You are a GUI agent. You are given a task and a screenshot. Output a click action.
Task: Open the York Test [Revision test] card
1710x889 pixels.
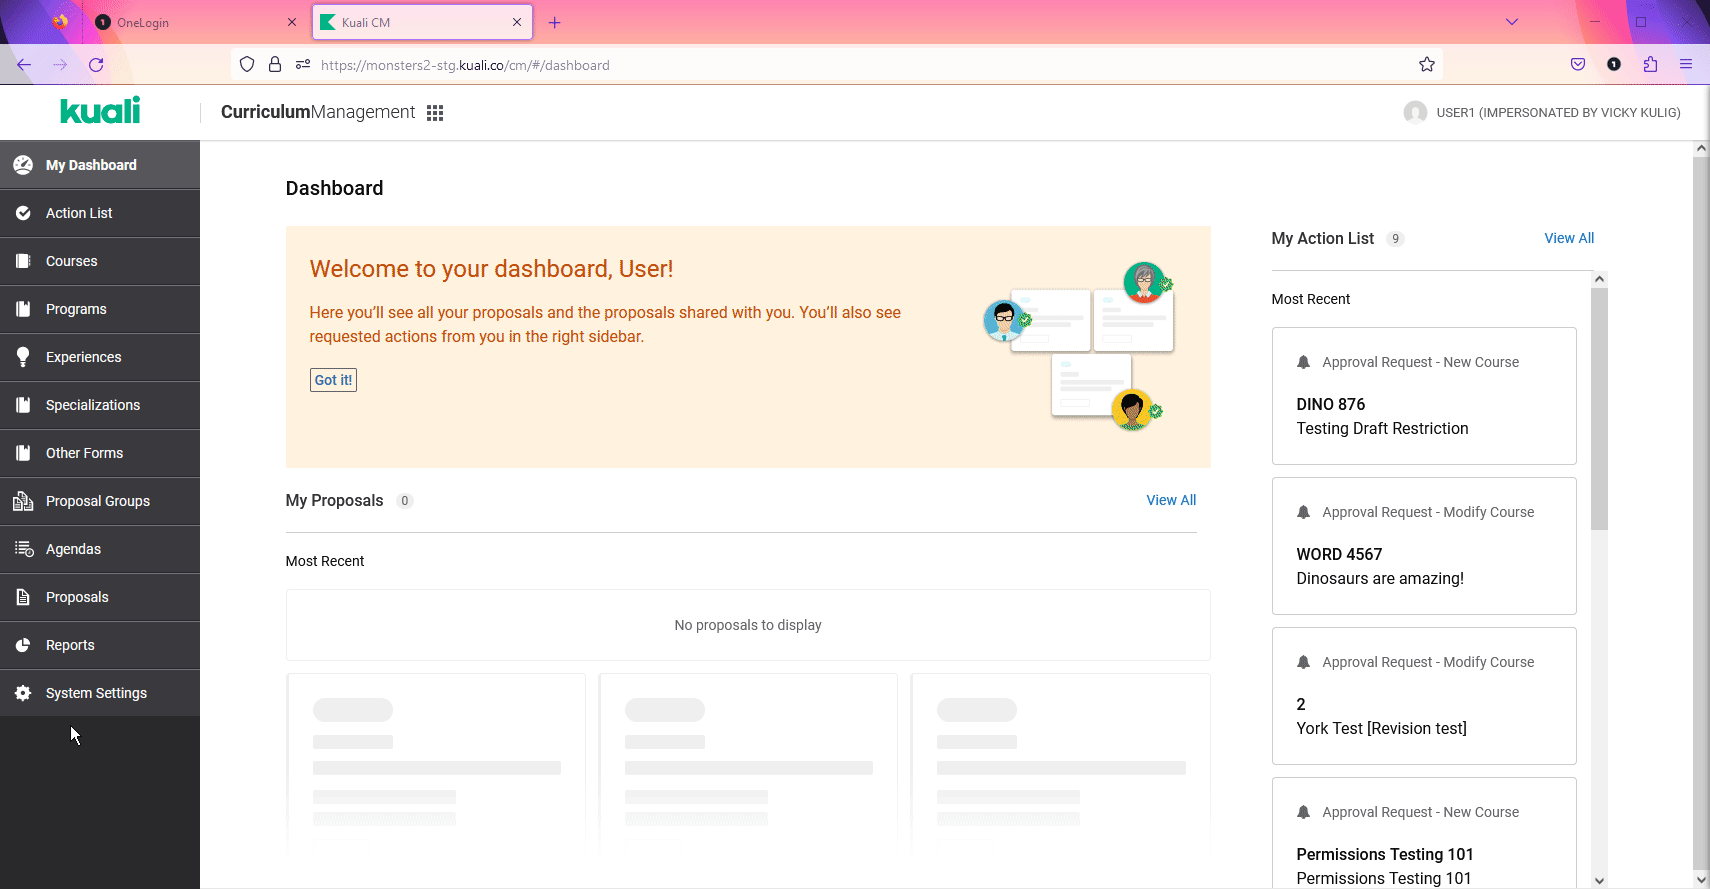tap(1424, 696)
